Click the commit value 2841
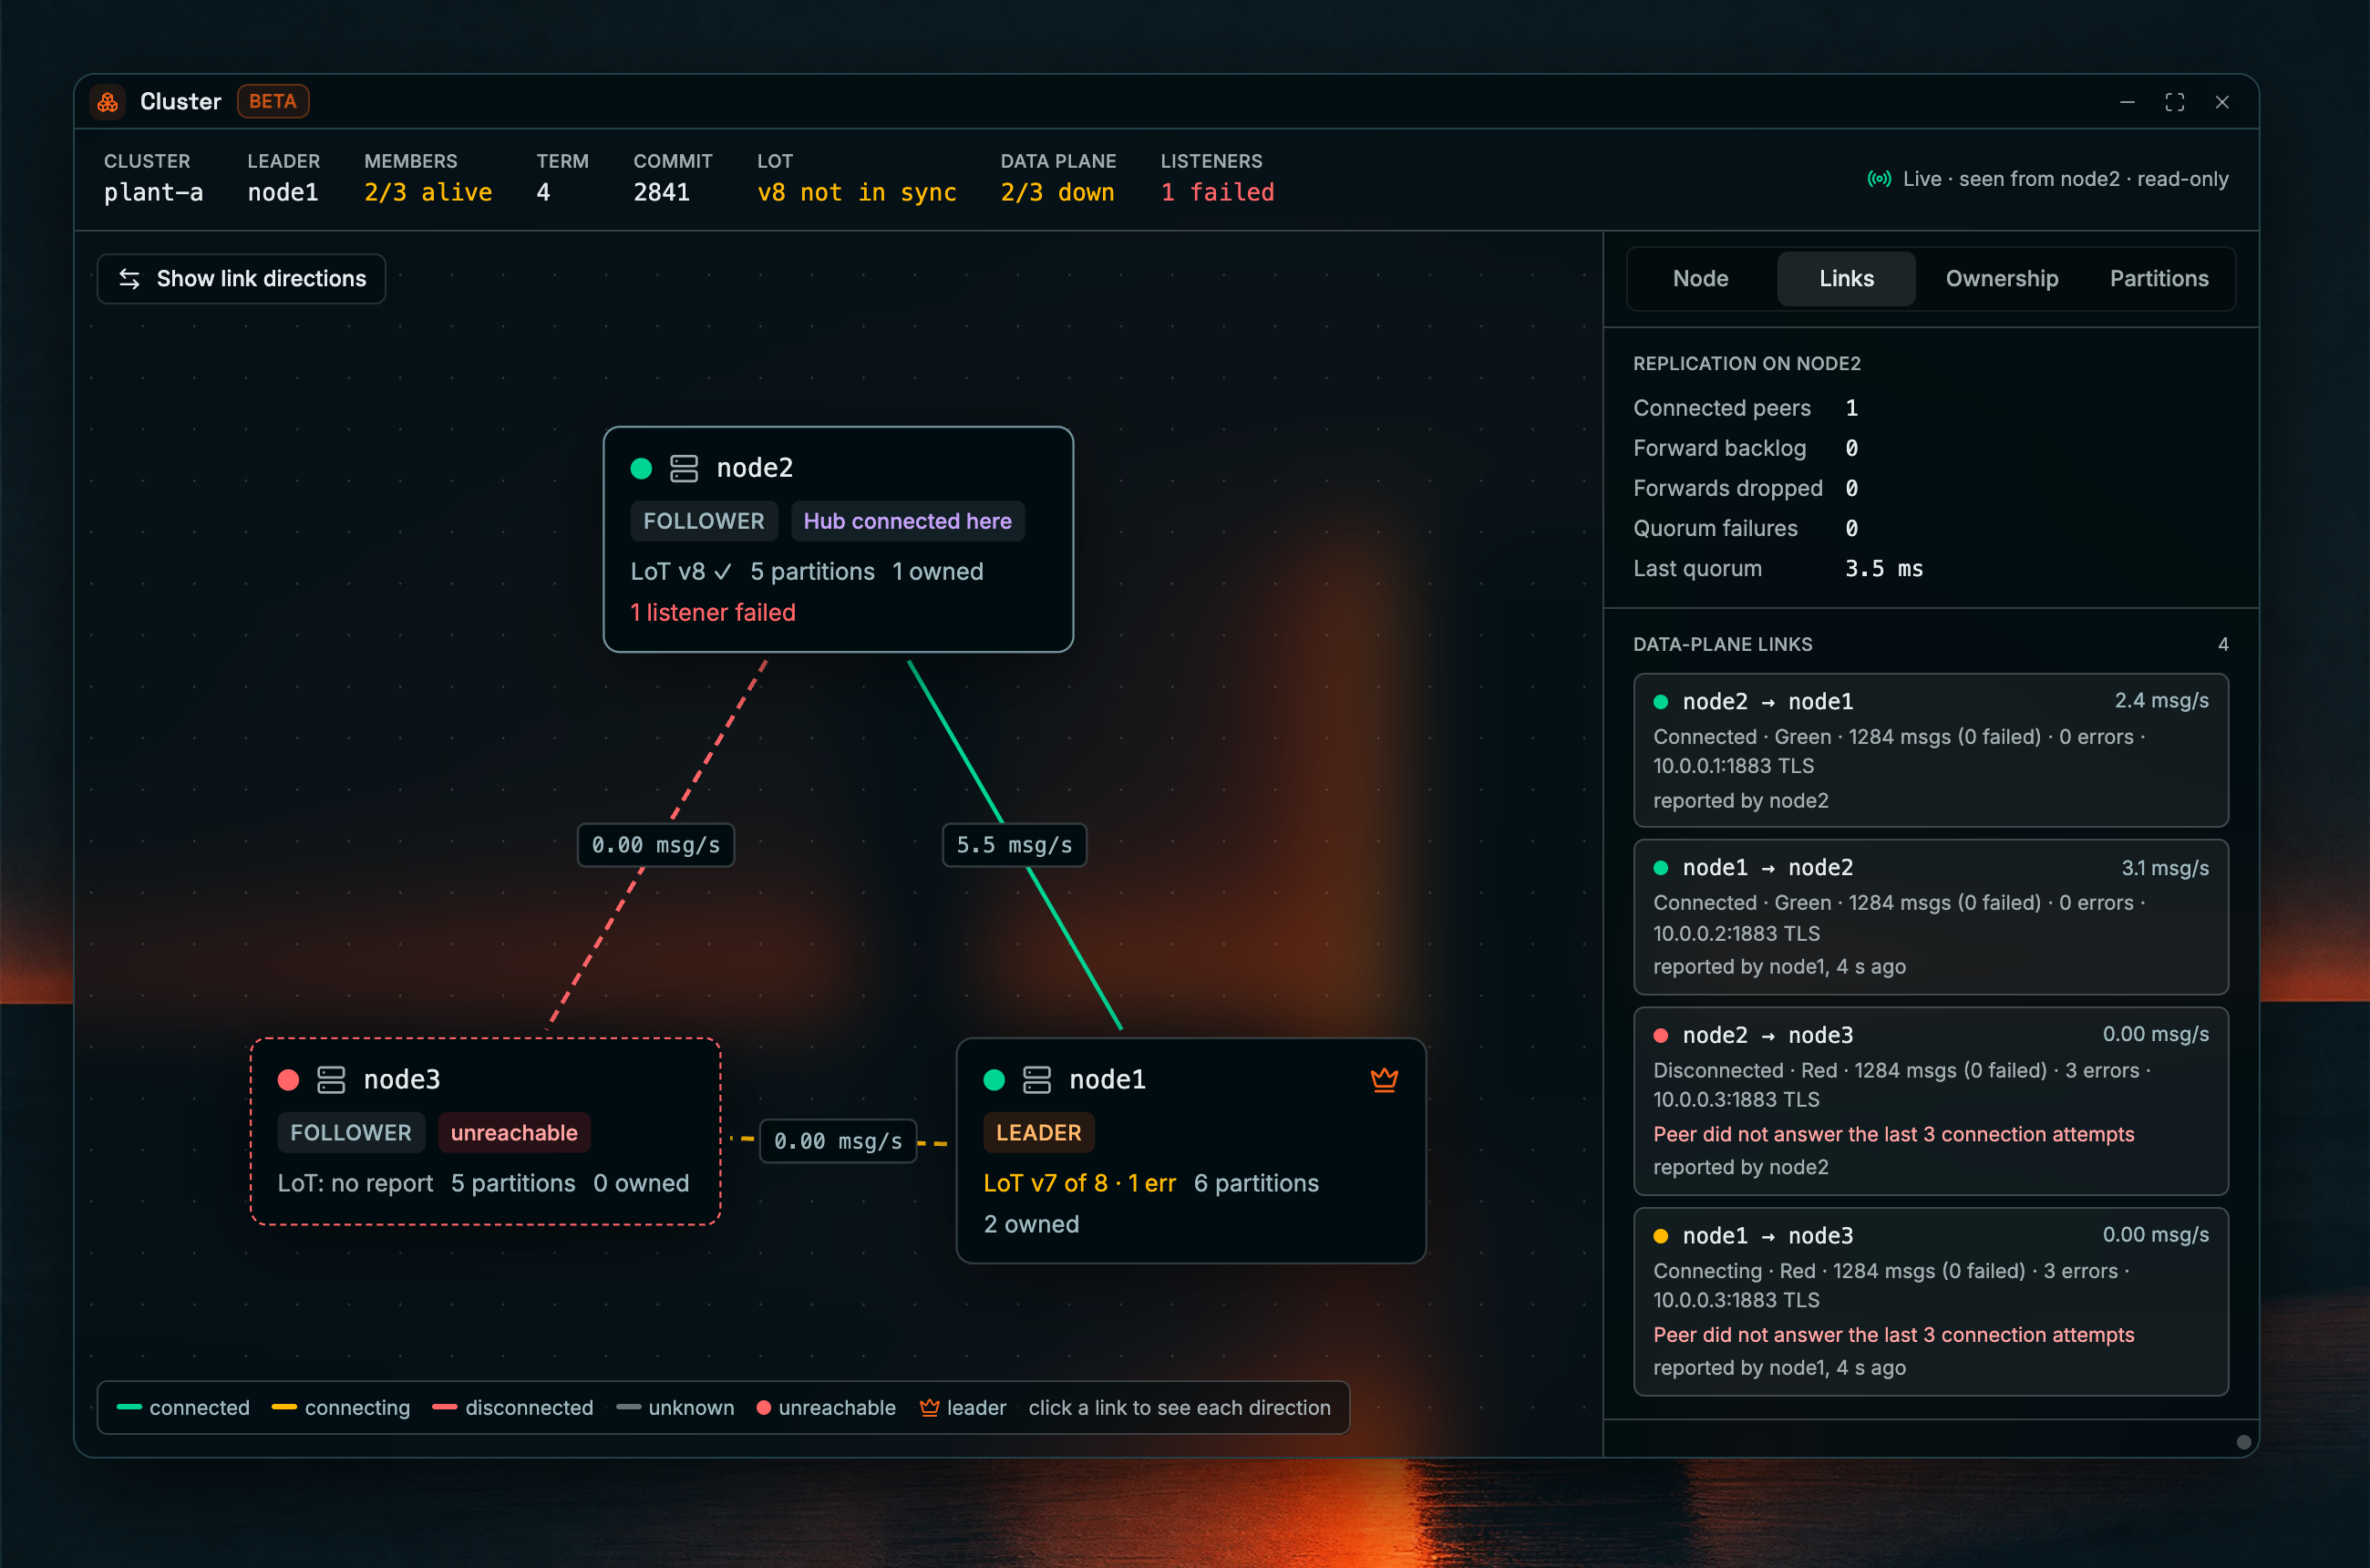2370x1568 pixels. coord(661,192)
